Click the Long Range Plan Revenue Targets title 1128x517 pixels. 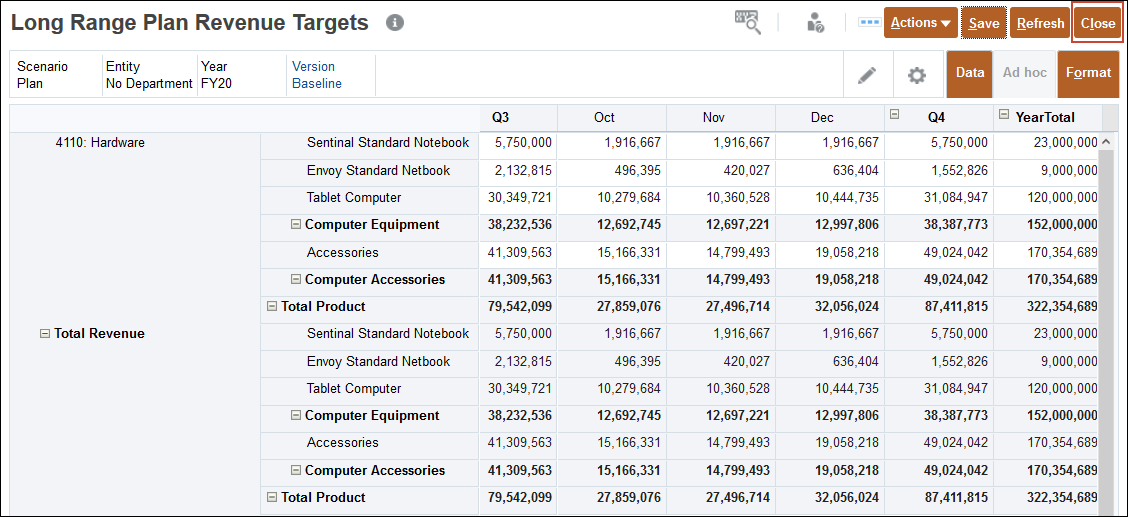click(190, 23)
